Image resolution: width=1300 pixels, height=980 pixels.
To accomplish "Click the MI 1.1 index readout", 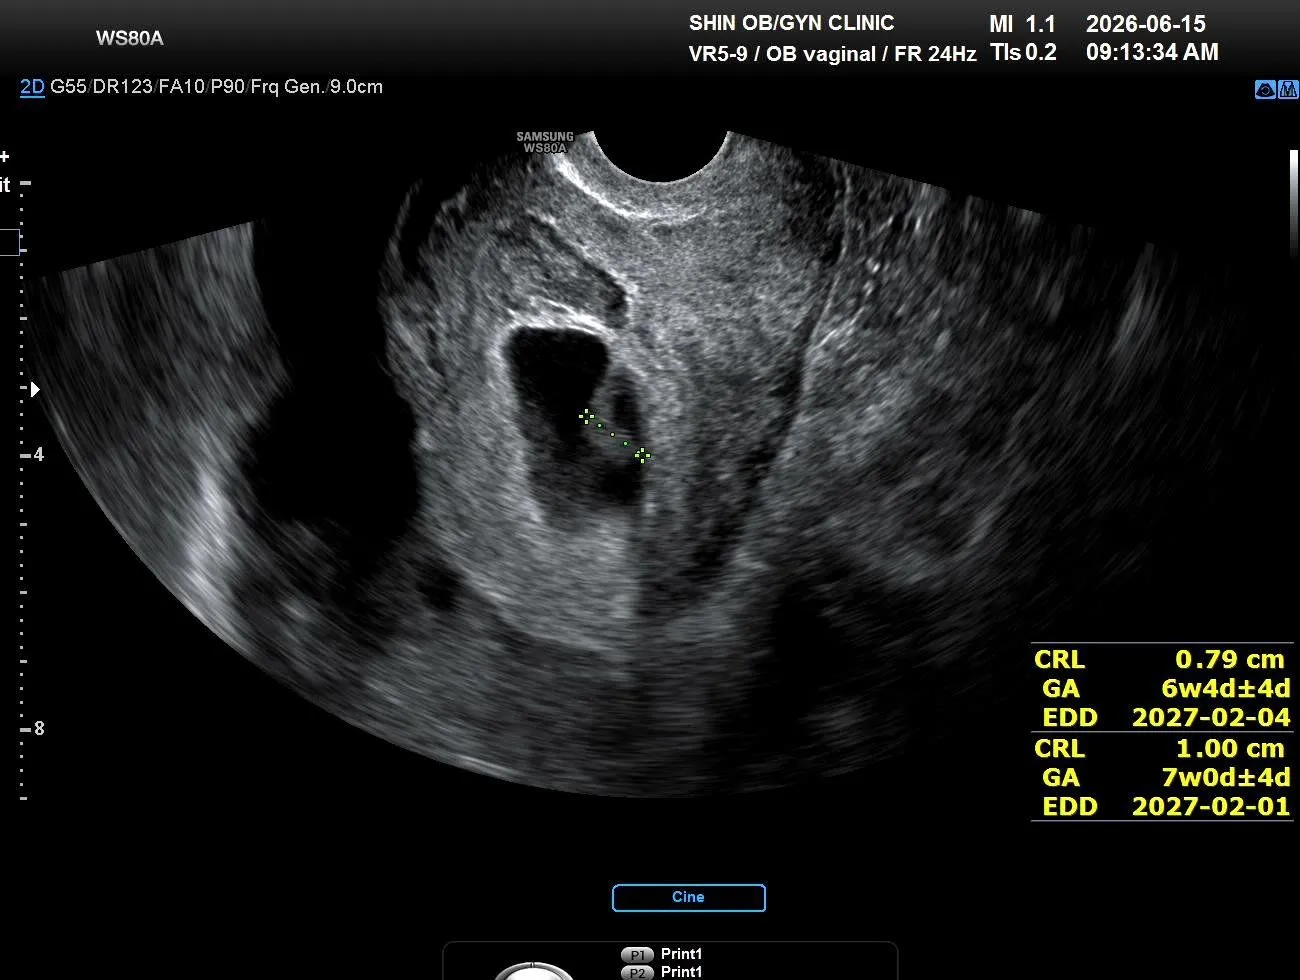I will pyautogui.click(x=1022, y=24).
